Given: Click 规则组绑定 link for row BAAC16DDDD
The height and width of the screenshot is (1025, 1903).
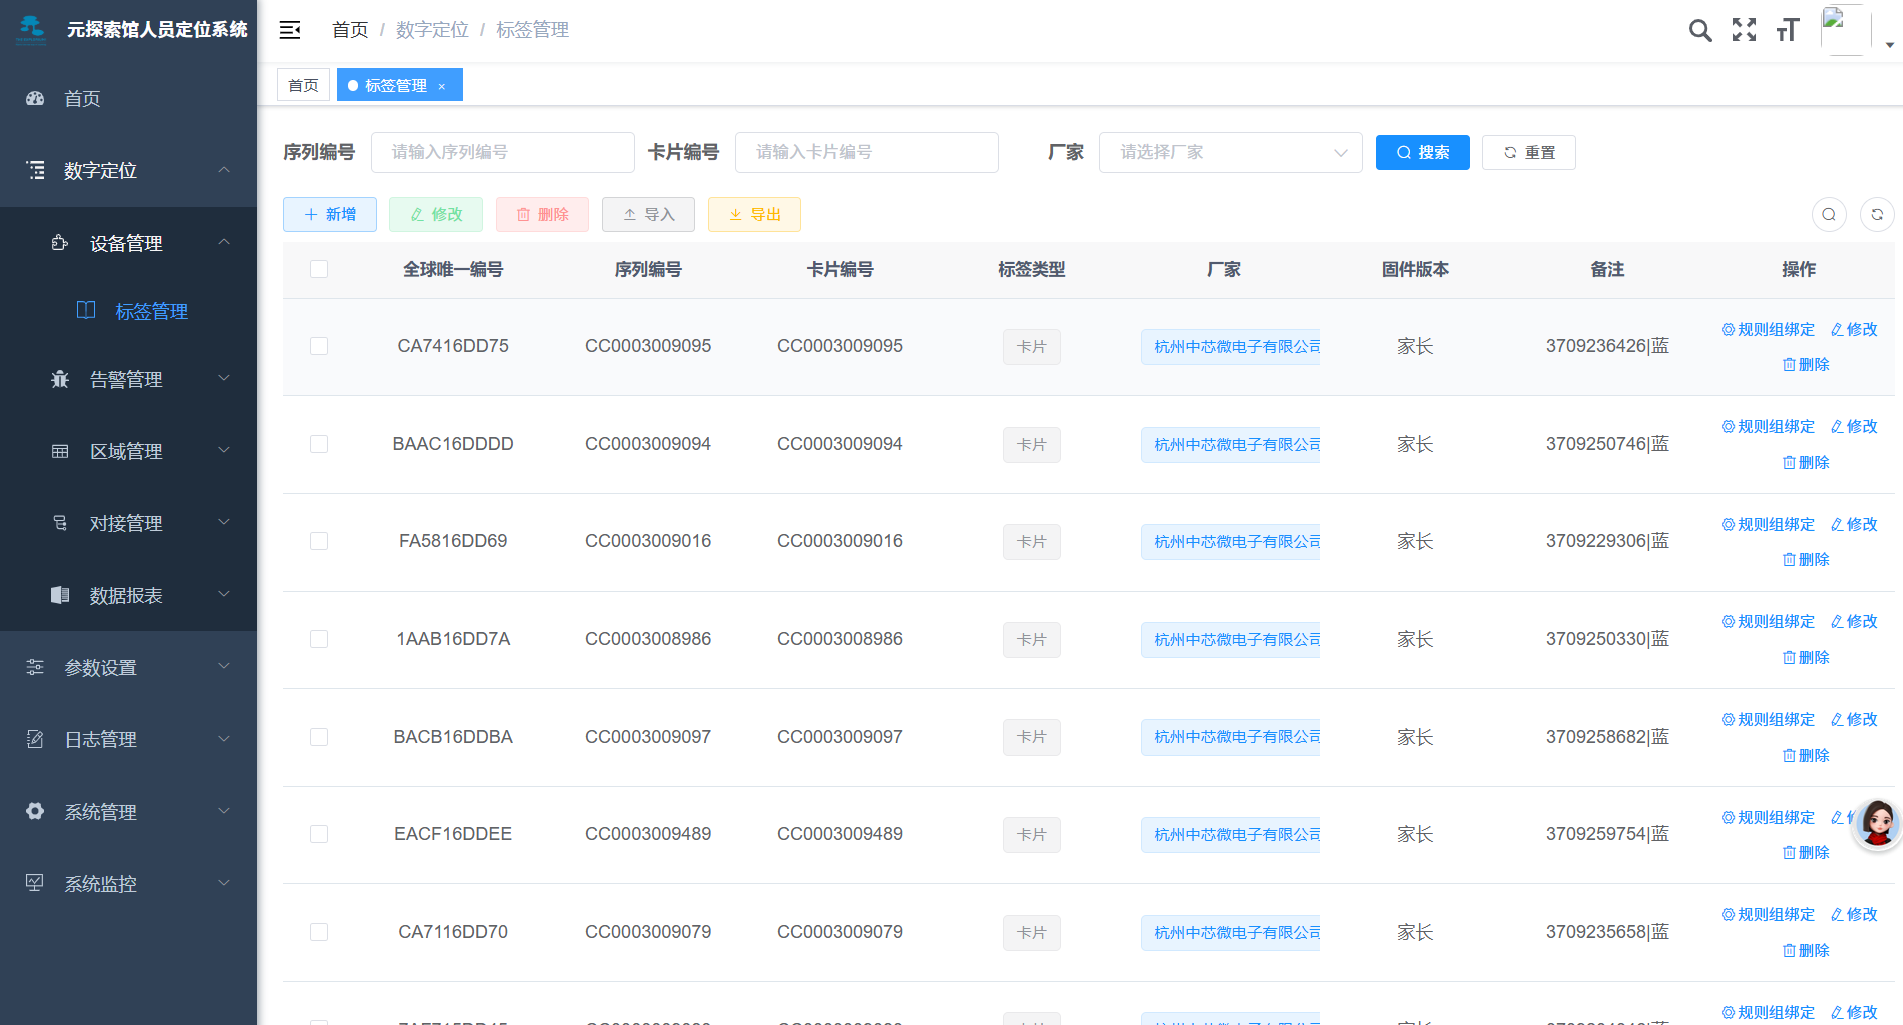Looking at the screenshot, I should (x=1768, y=426).
